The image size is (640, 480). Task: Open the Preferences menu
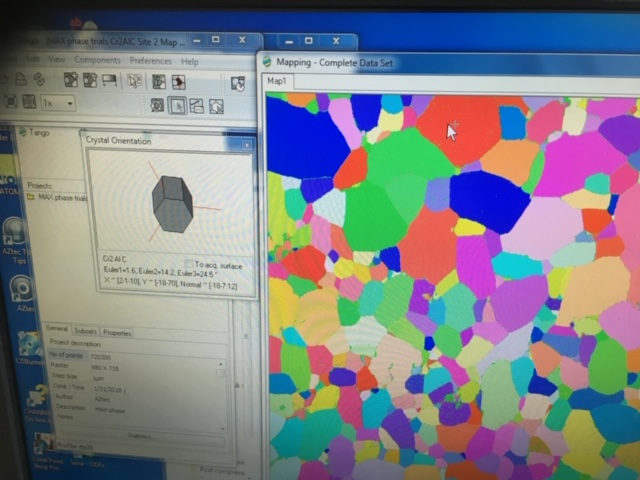[x=151, y=61]
